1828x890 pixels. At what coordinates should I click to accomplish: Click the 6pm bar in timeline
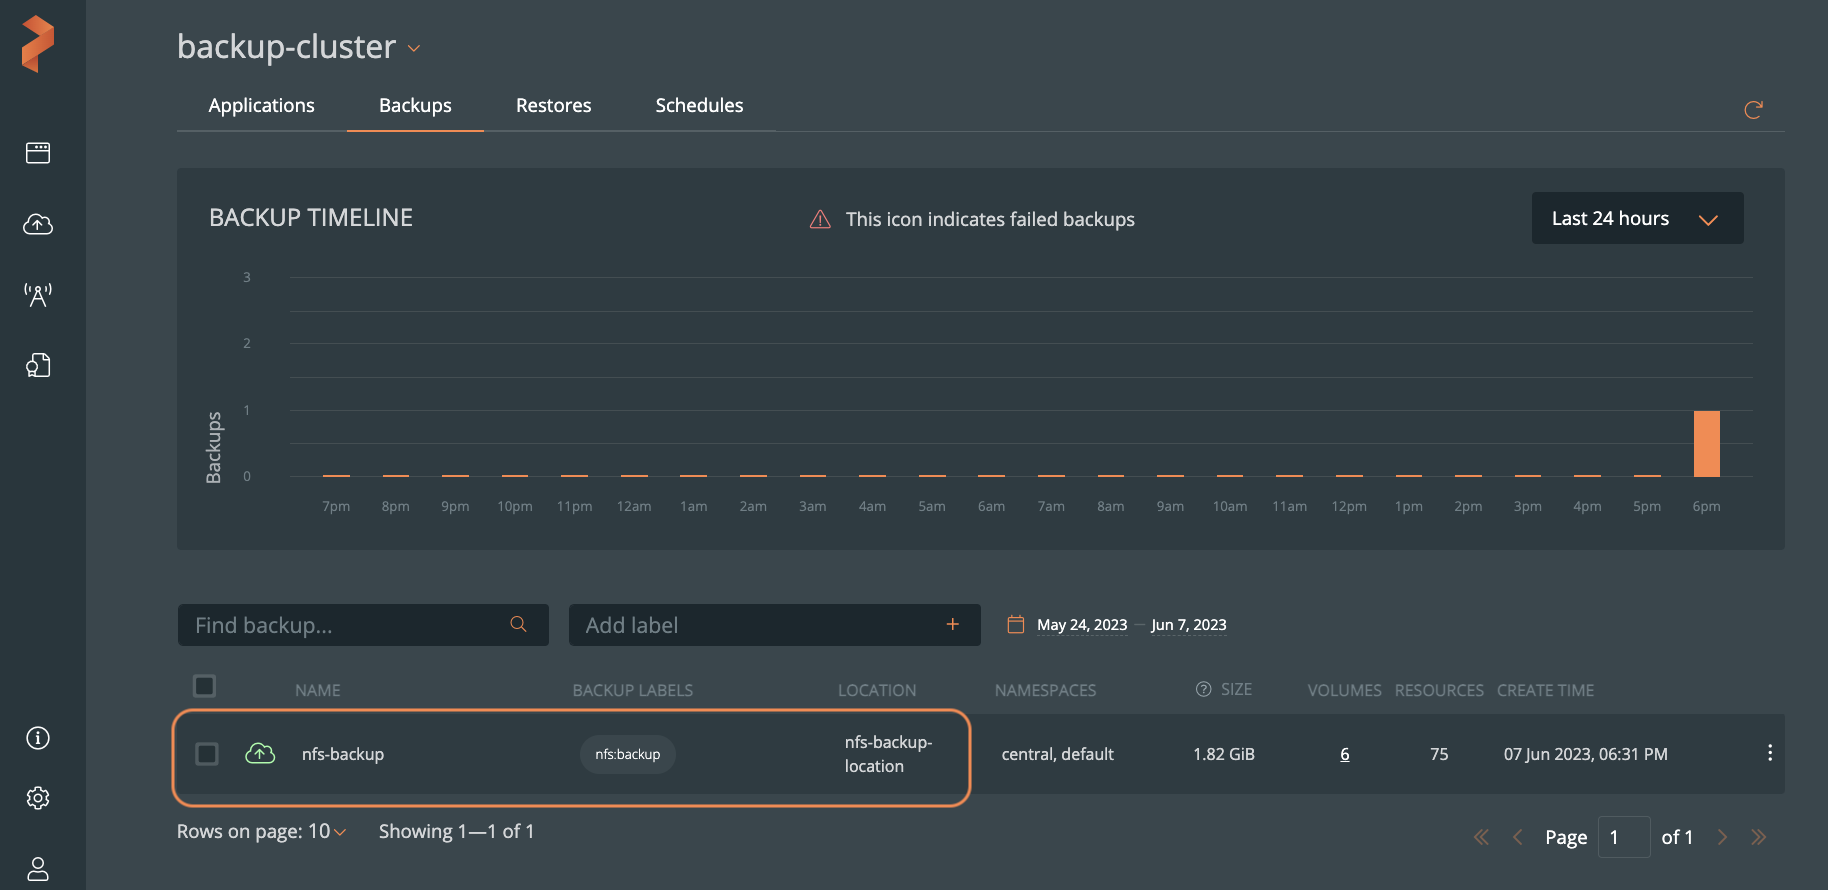click(1706, 444)
